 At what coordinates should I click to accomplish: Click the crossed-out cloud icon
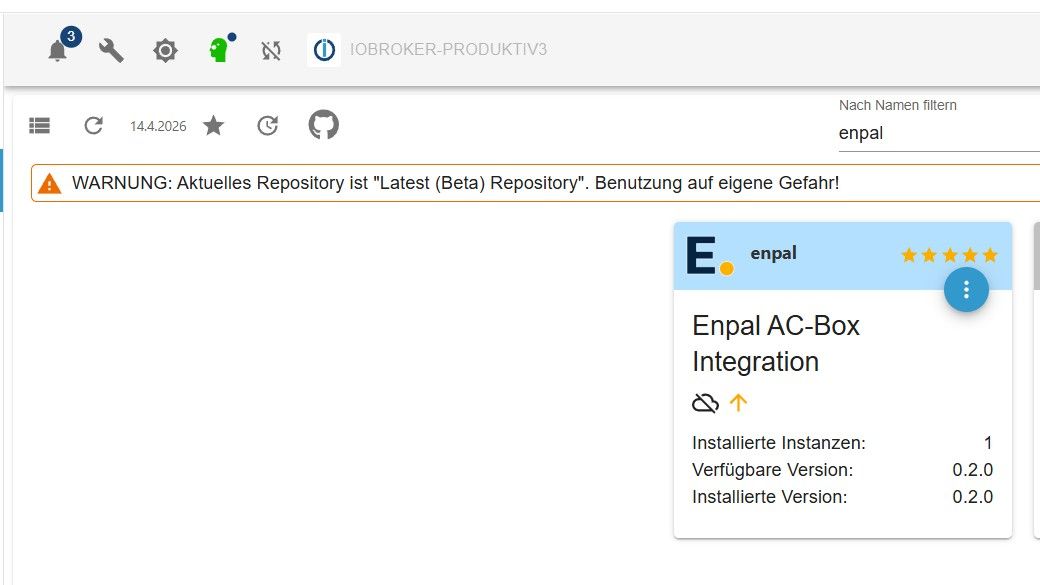(705, 403)
